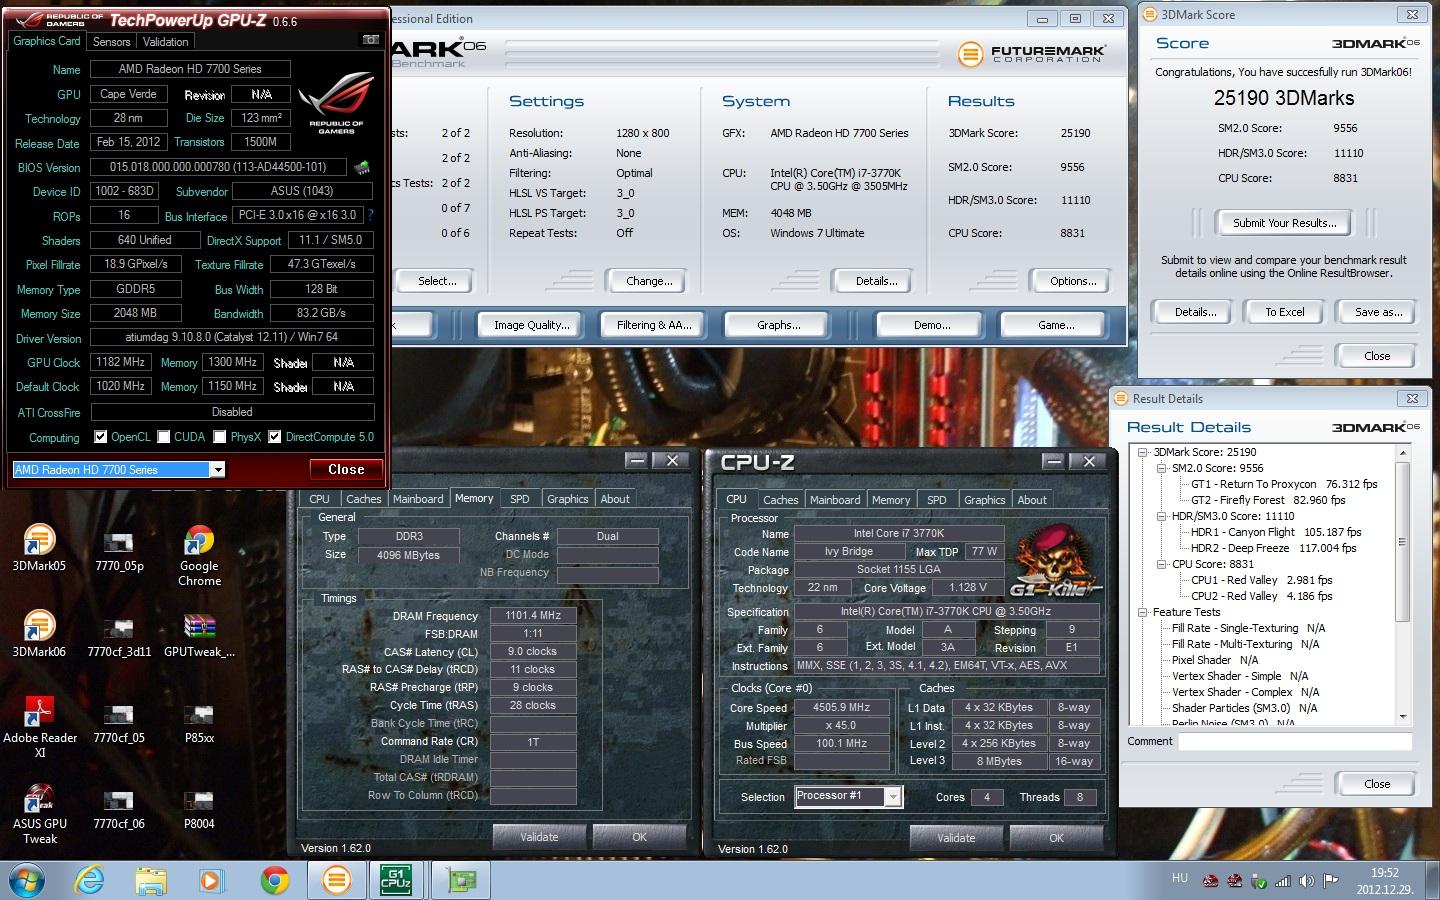Click To Excel in the 3DMark Score window
The height and width of the screenshot is (900, 1440).
(1284, 312)
